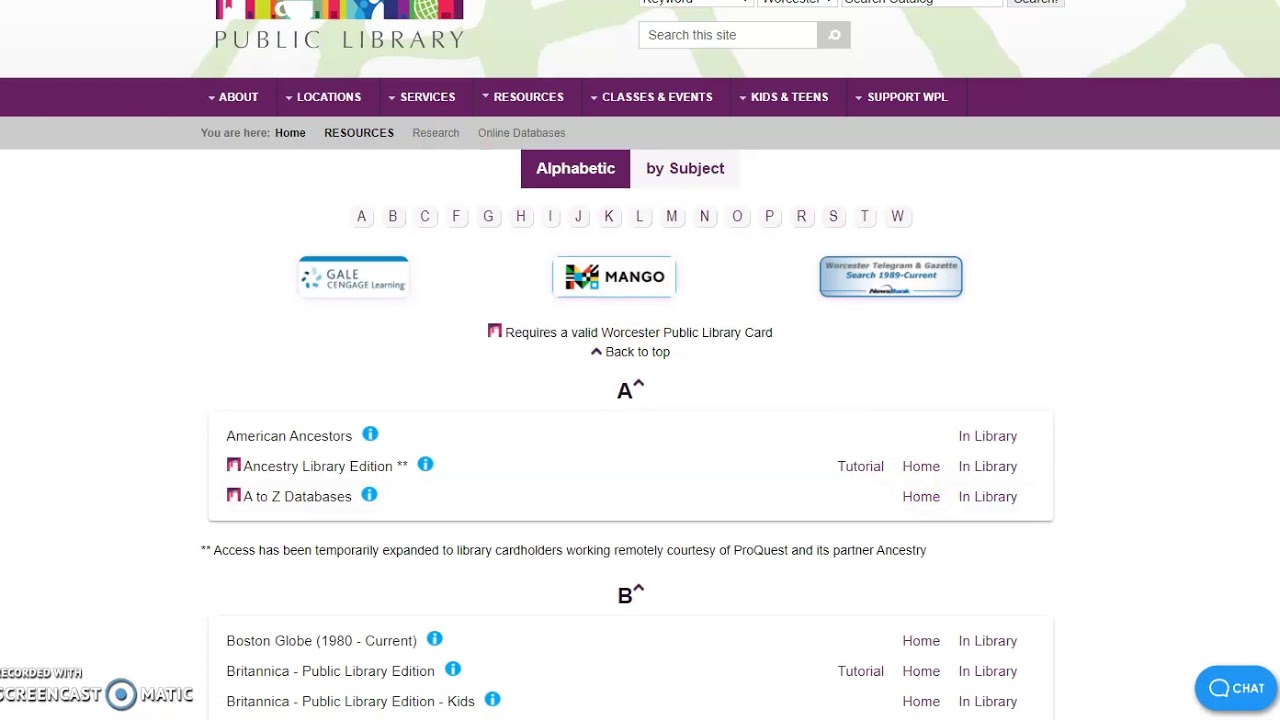The width and height of the screenshot is (1280, 720).
Task: Open info icon for Ancestry Library Edition
Action: [x=425, y=464]
